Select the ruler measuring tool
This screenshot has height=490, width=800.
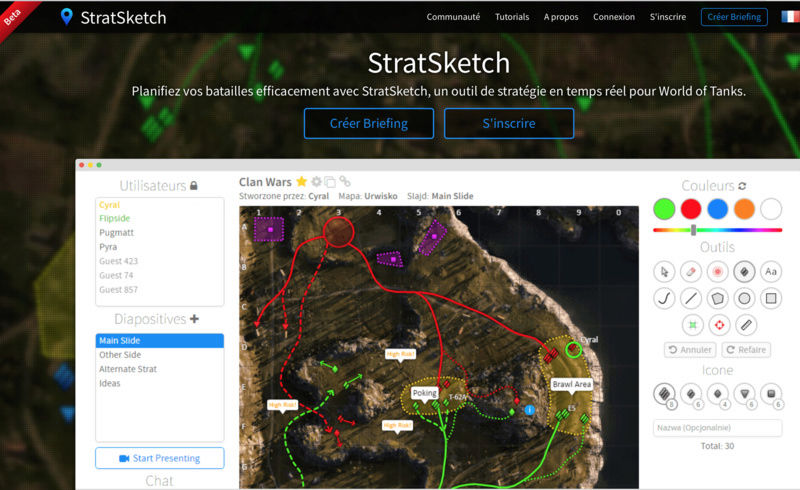(x=746, y=325)
